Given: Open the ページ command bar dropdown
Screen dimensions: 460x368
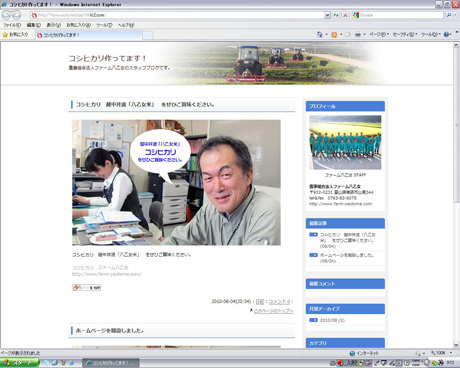Looking at the screenshot, I should coord(379,34).
